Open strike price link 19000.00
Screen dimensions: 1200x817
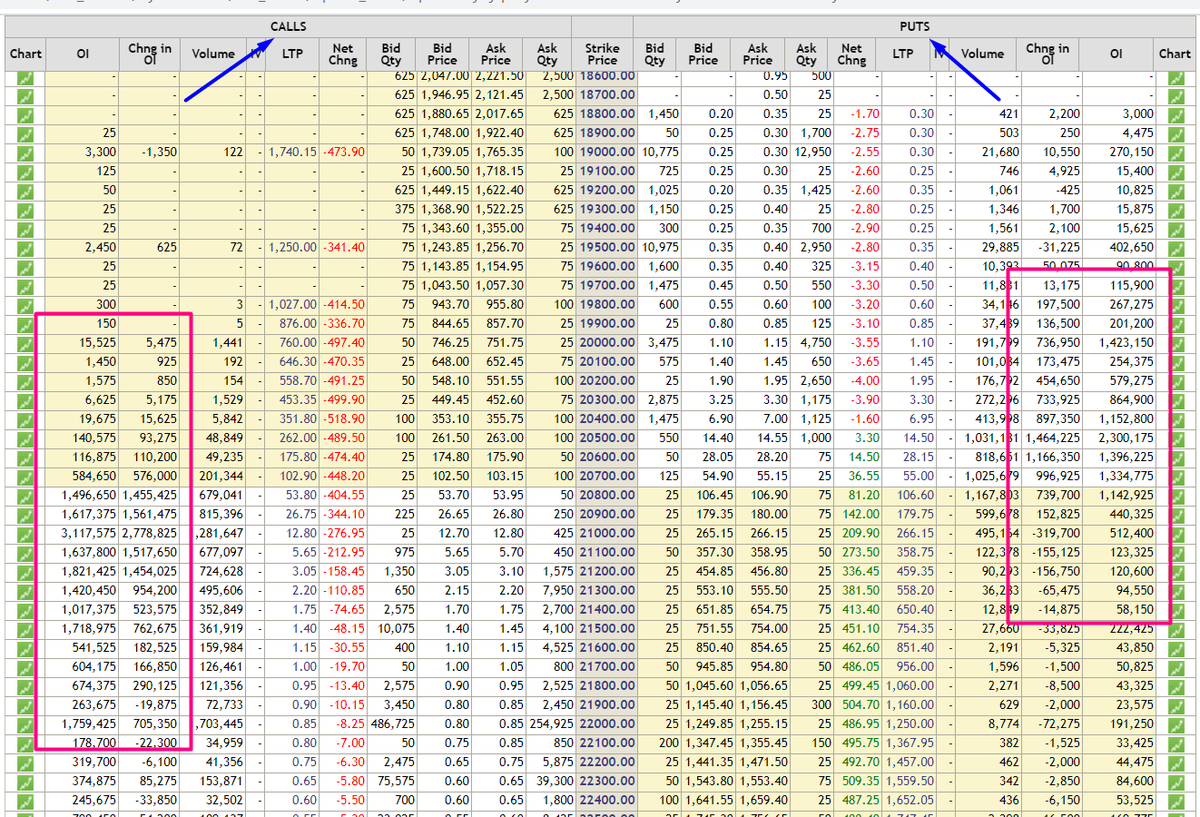click(606, 151)
